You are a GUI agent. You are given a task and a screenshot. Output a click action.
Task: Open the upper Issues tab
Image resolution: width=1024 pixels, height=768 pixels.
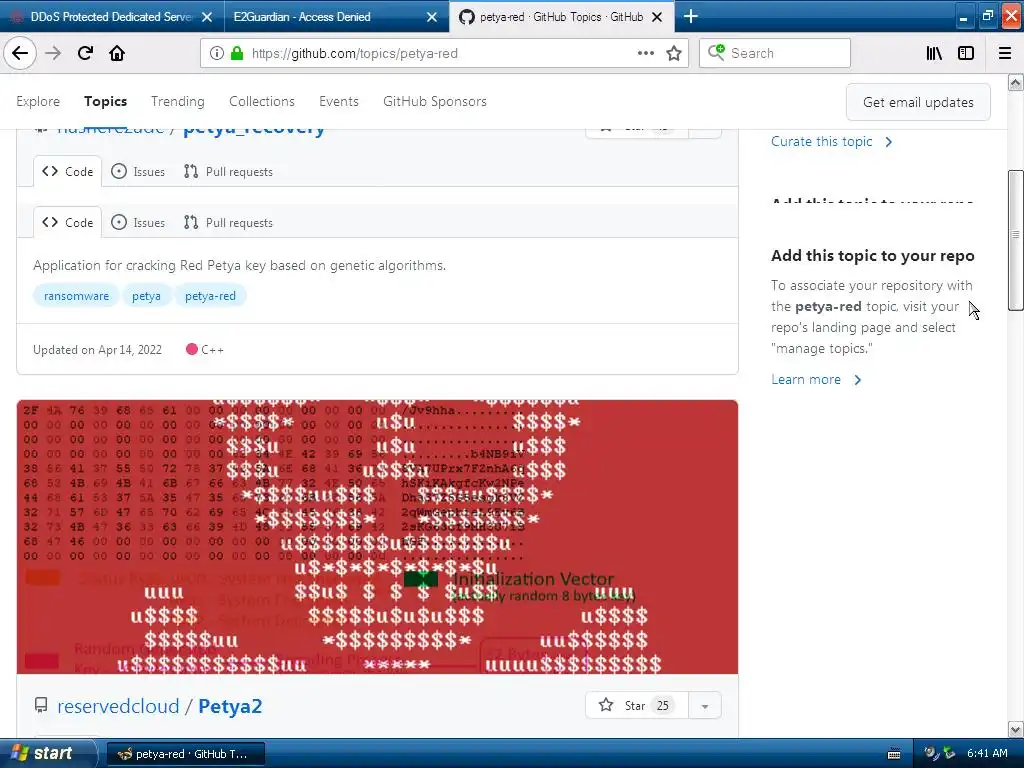(138, 171)
